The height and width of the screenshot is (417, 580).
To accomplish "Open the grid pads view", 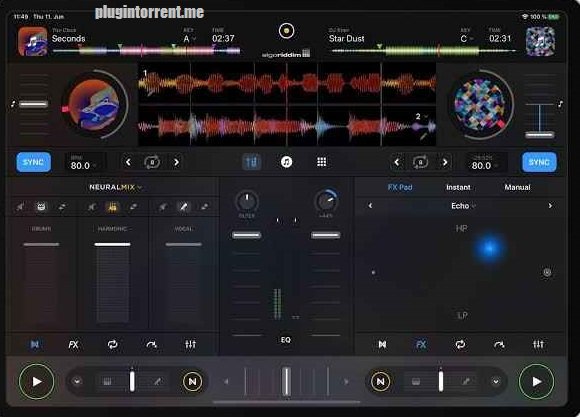I will tap(321, 162).
